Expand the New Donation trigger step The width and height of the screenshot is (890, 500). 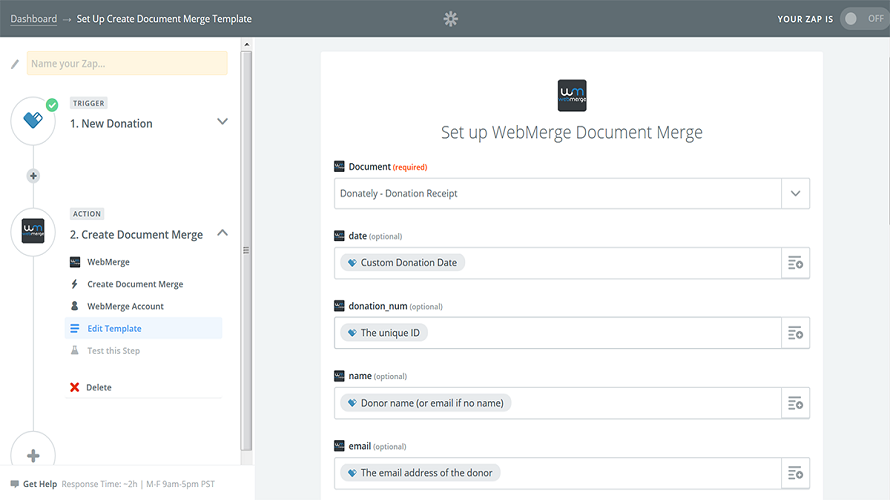[x=222, y=121]
